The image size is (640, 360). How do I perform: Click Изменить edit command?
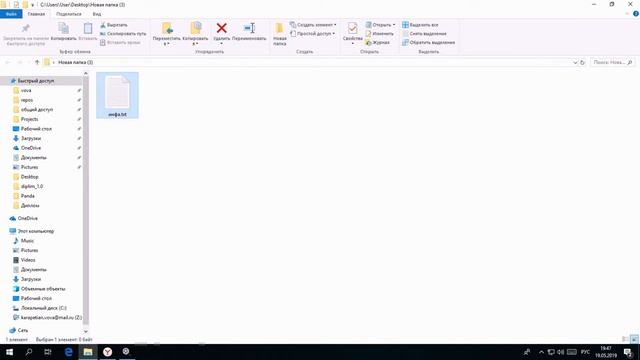(380, 33)
